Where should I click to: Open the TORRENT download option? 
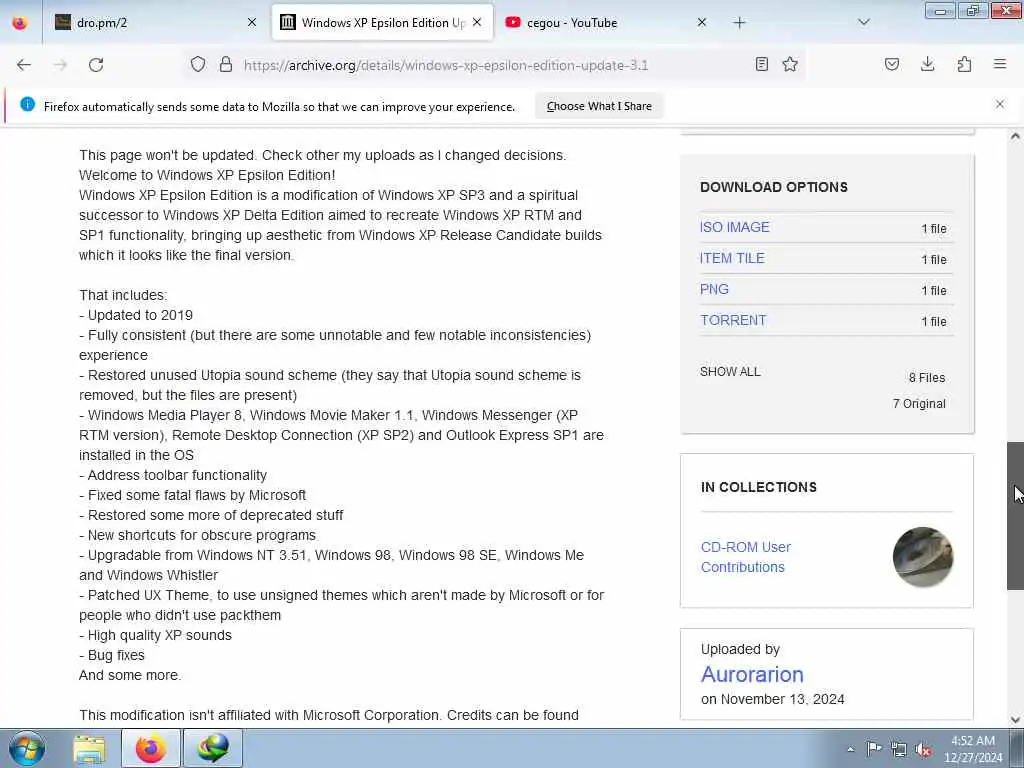(x=733, y=321)
